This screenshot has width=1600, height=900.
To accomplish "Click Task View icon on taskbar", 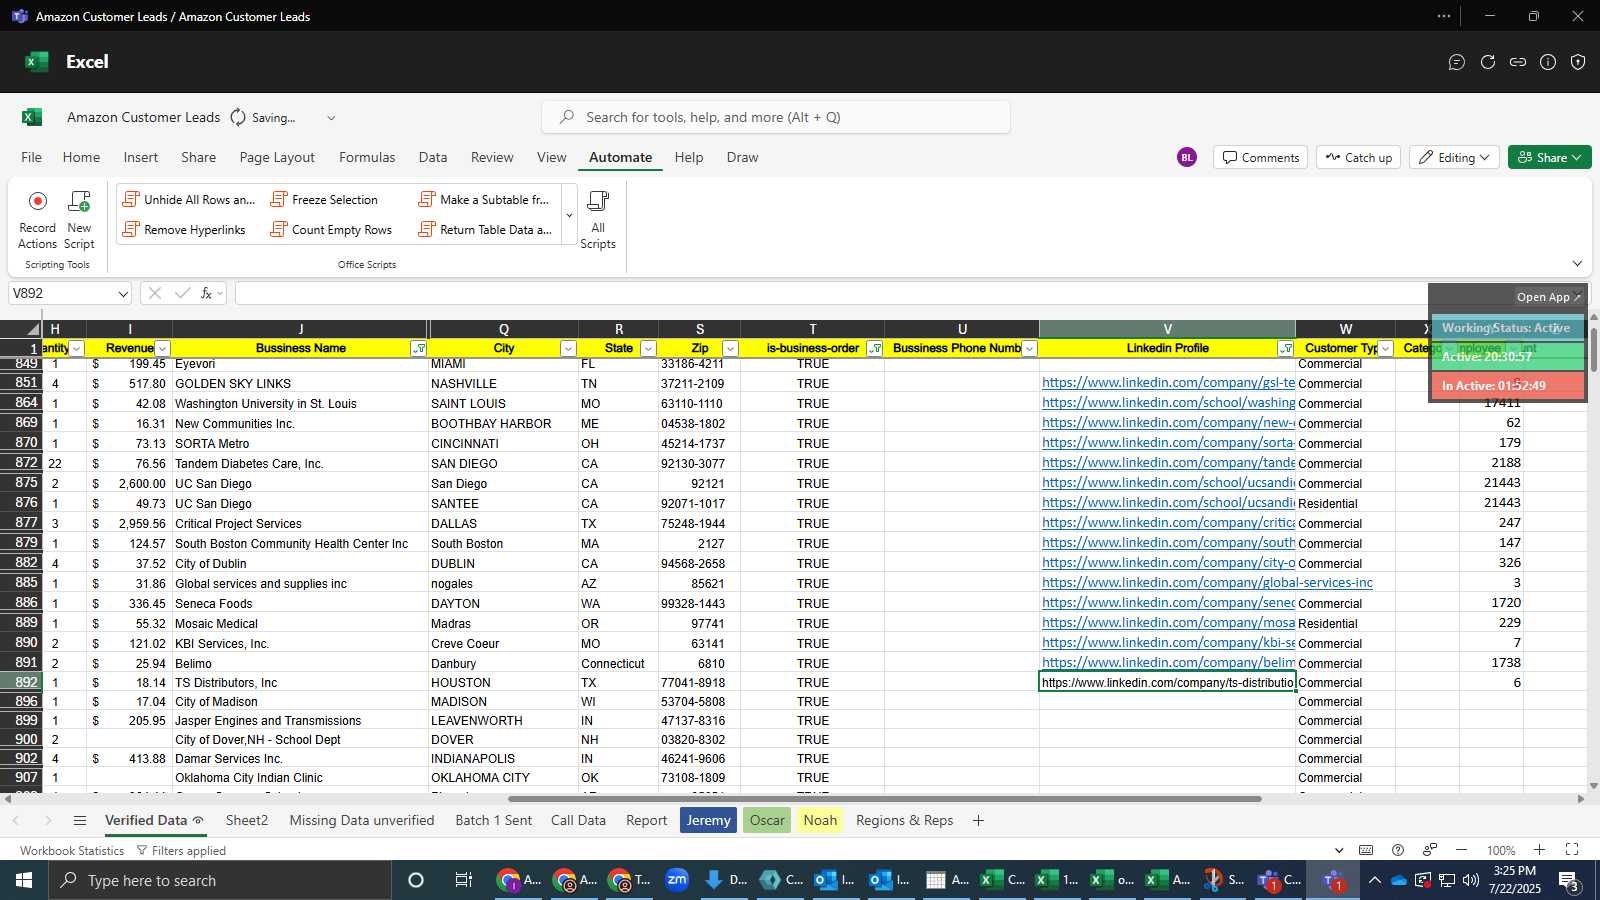I will (x=463, y=880).
